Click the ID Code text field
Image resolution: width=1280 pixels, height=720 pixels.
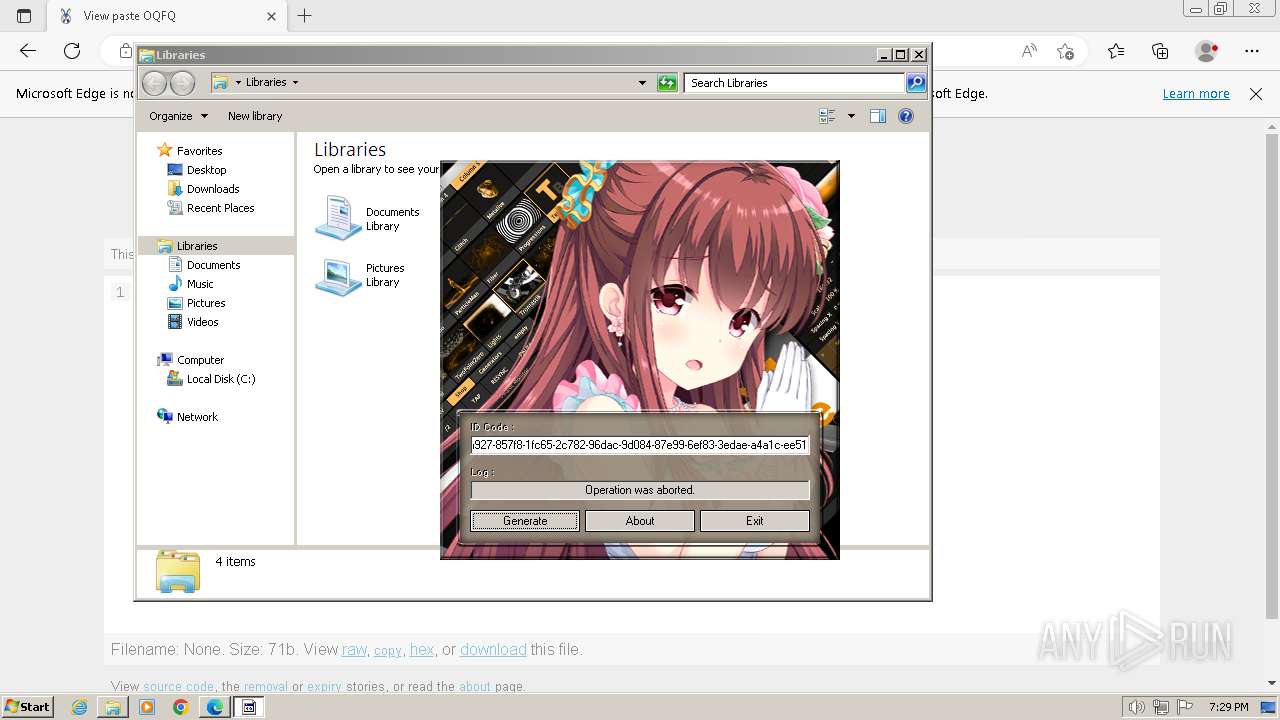pyautogui.click(x=640, y=445)
